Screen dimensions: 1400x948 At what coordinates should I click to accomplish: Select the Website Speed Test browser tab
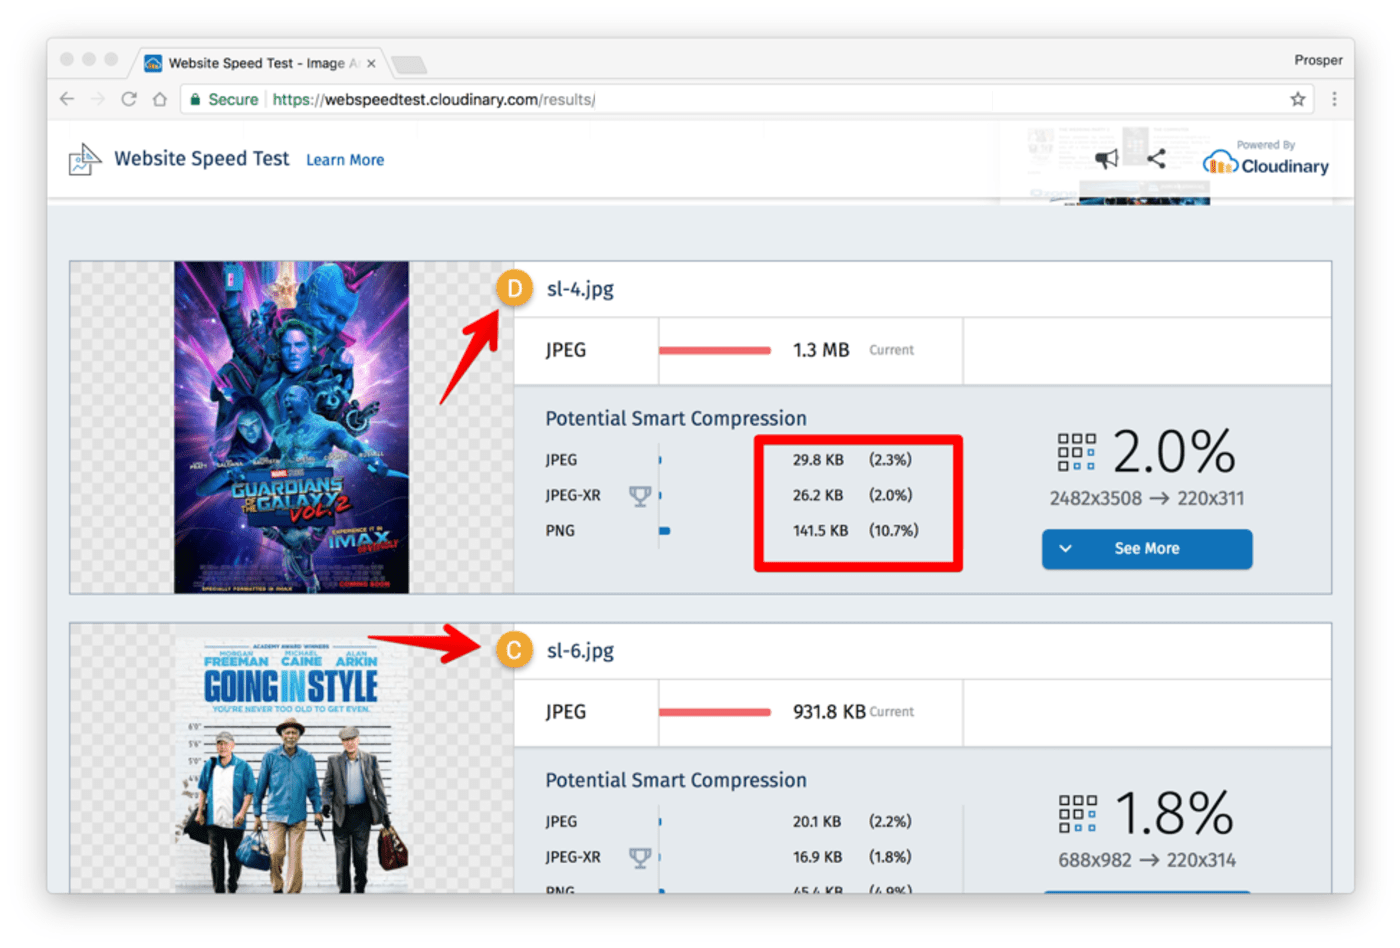(259, 63)
